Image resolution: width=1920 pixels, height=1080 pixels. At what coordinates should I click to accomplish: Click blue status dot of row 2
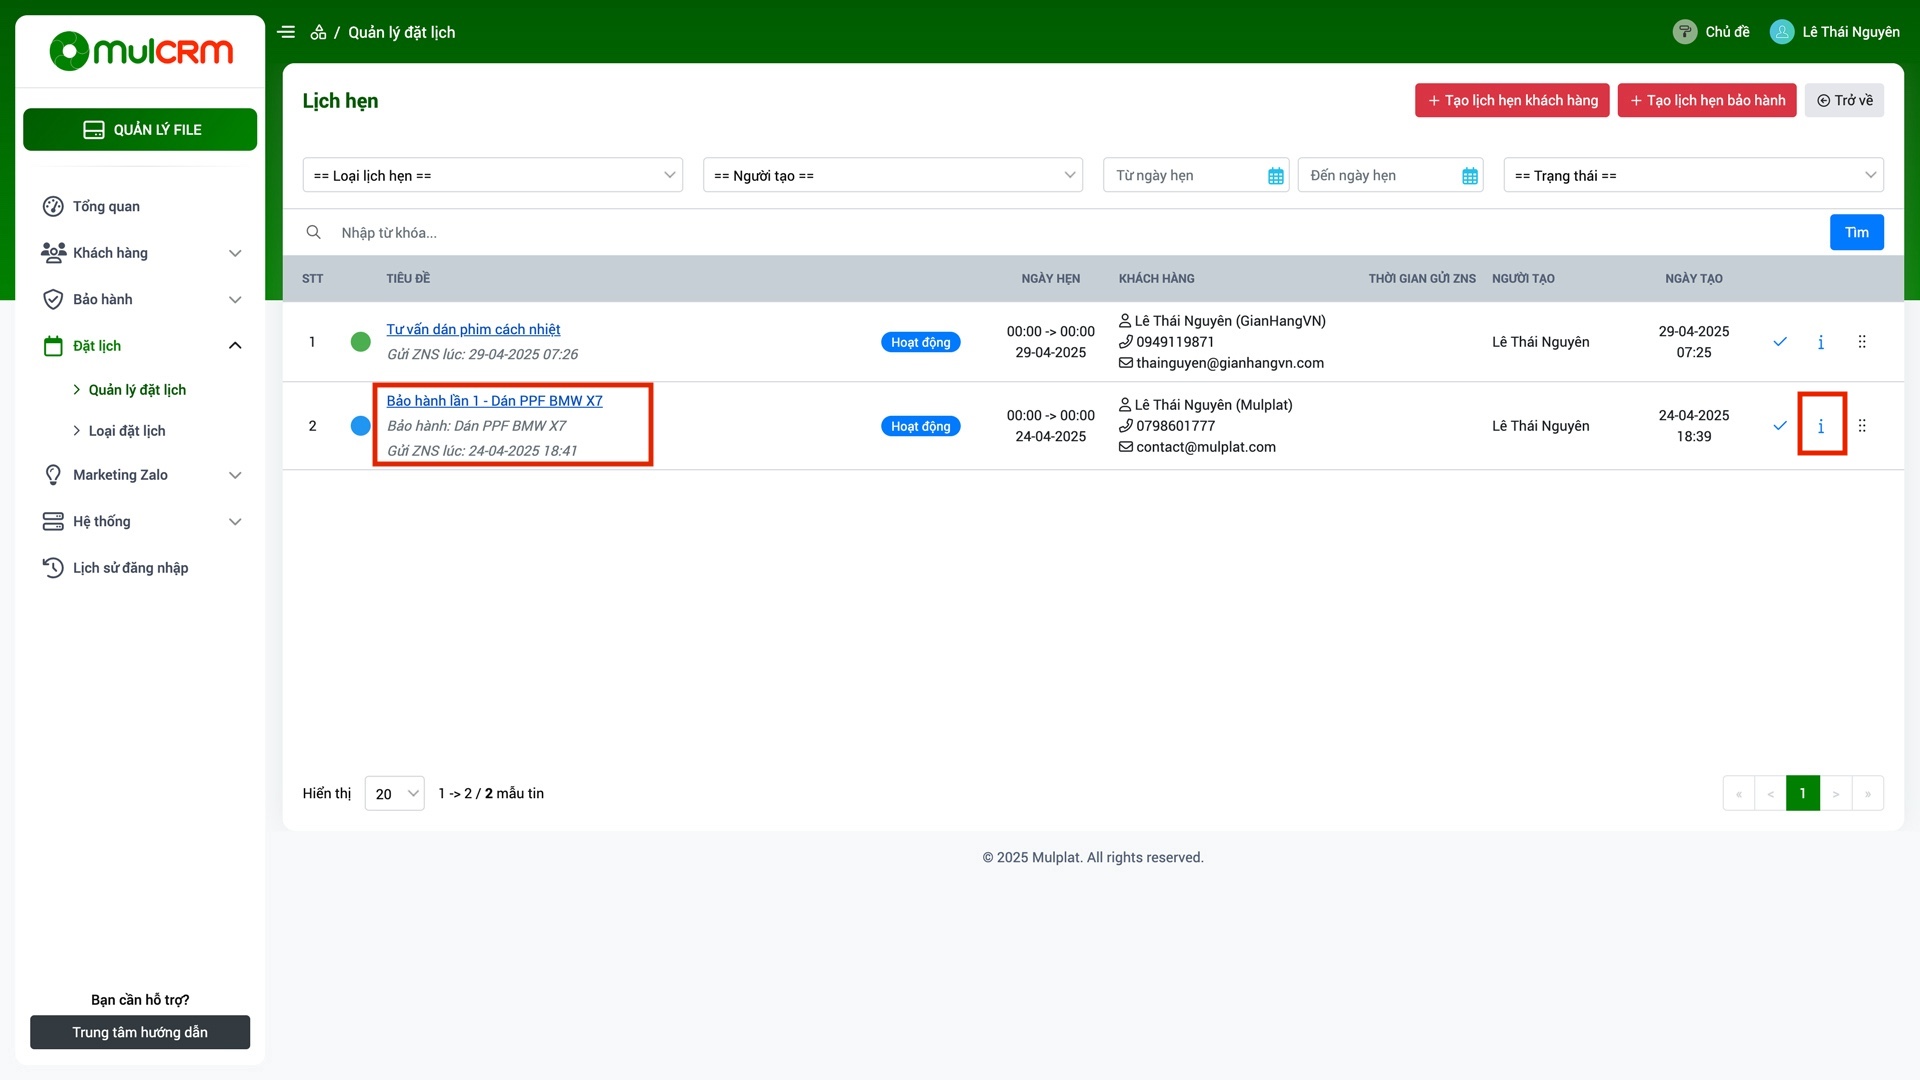pyautogui.click(x=361, y=426)
